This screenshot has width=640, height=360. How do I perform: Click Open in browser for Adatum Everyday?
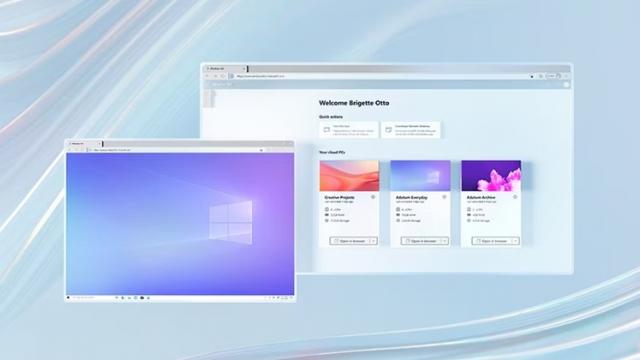tap(420, 241)
